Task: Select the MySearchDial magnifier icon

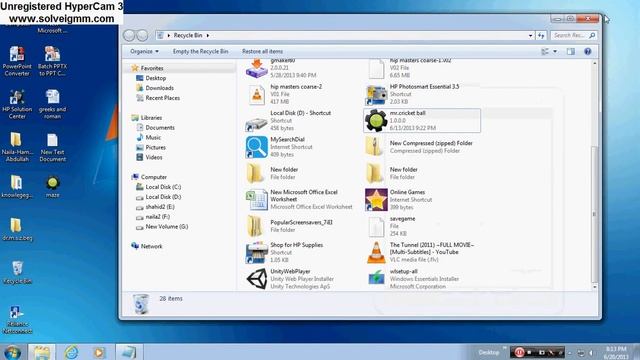Action: (x=257, y=147)
